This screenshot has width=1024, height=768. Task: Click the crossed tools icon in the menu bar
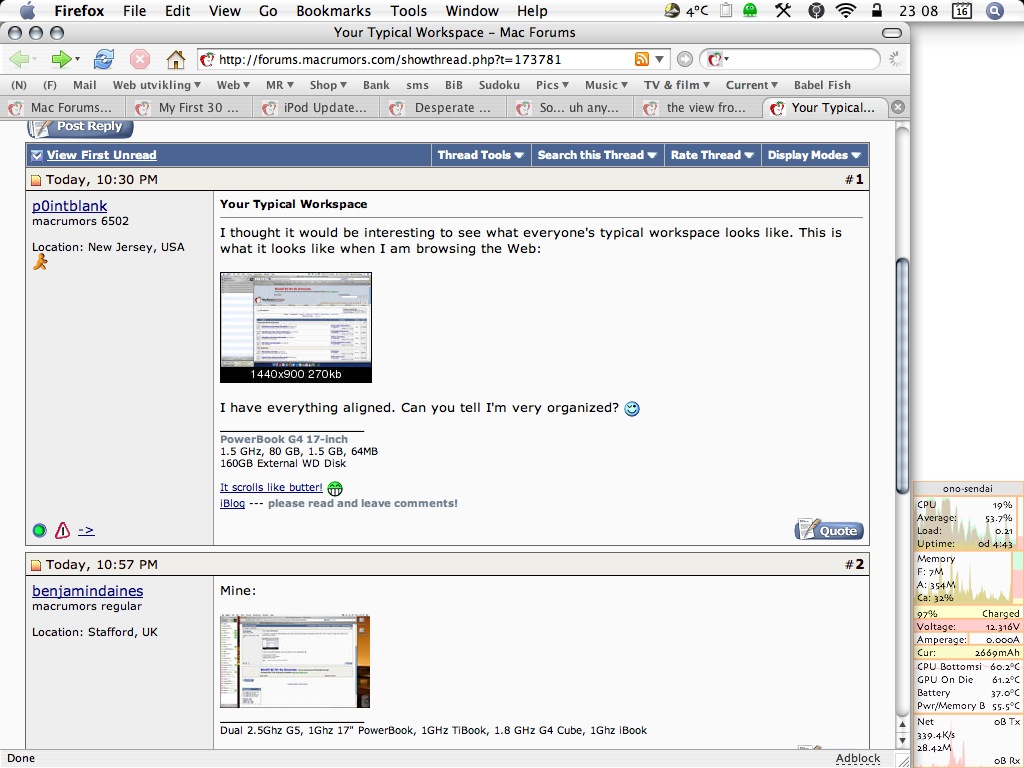[783, 10]
